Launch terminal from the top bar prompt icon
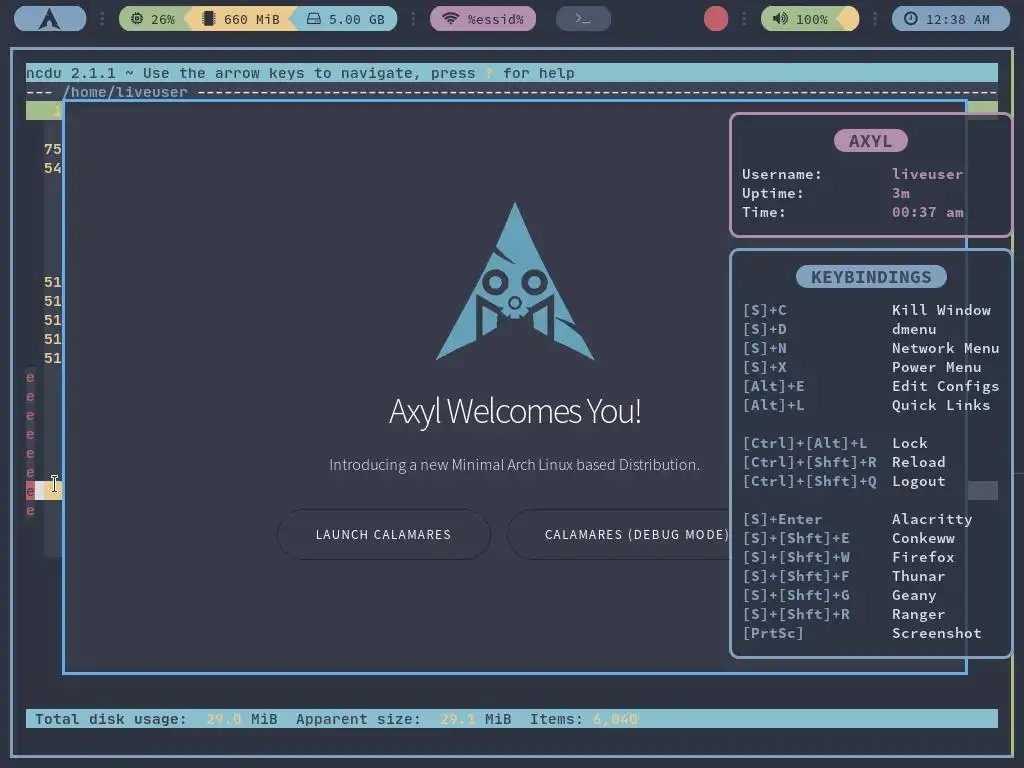This screenshot has width=1024, height=768. coord(583,19)
